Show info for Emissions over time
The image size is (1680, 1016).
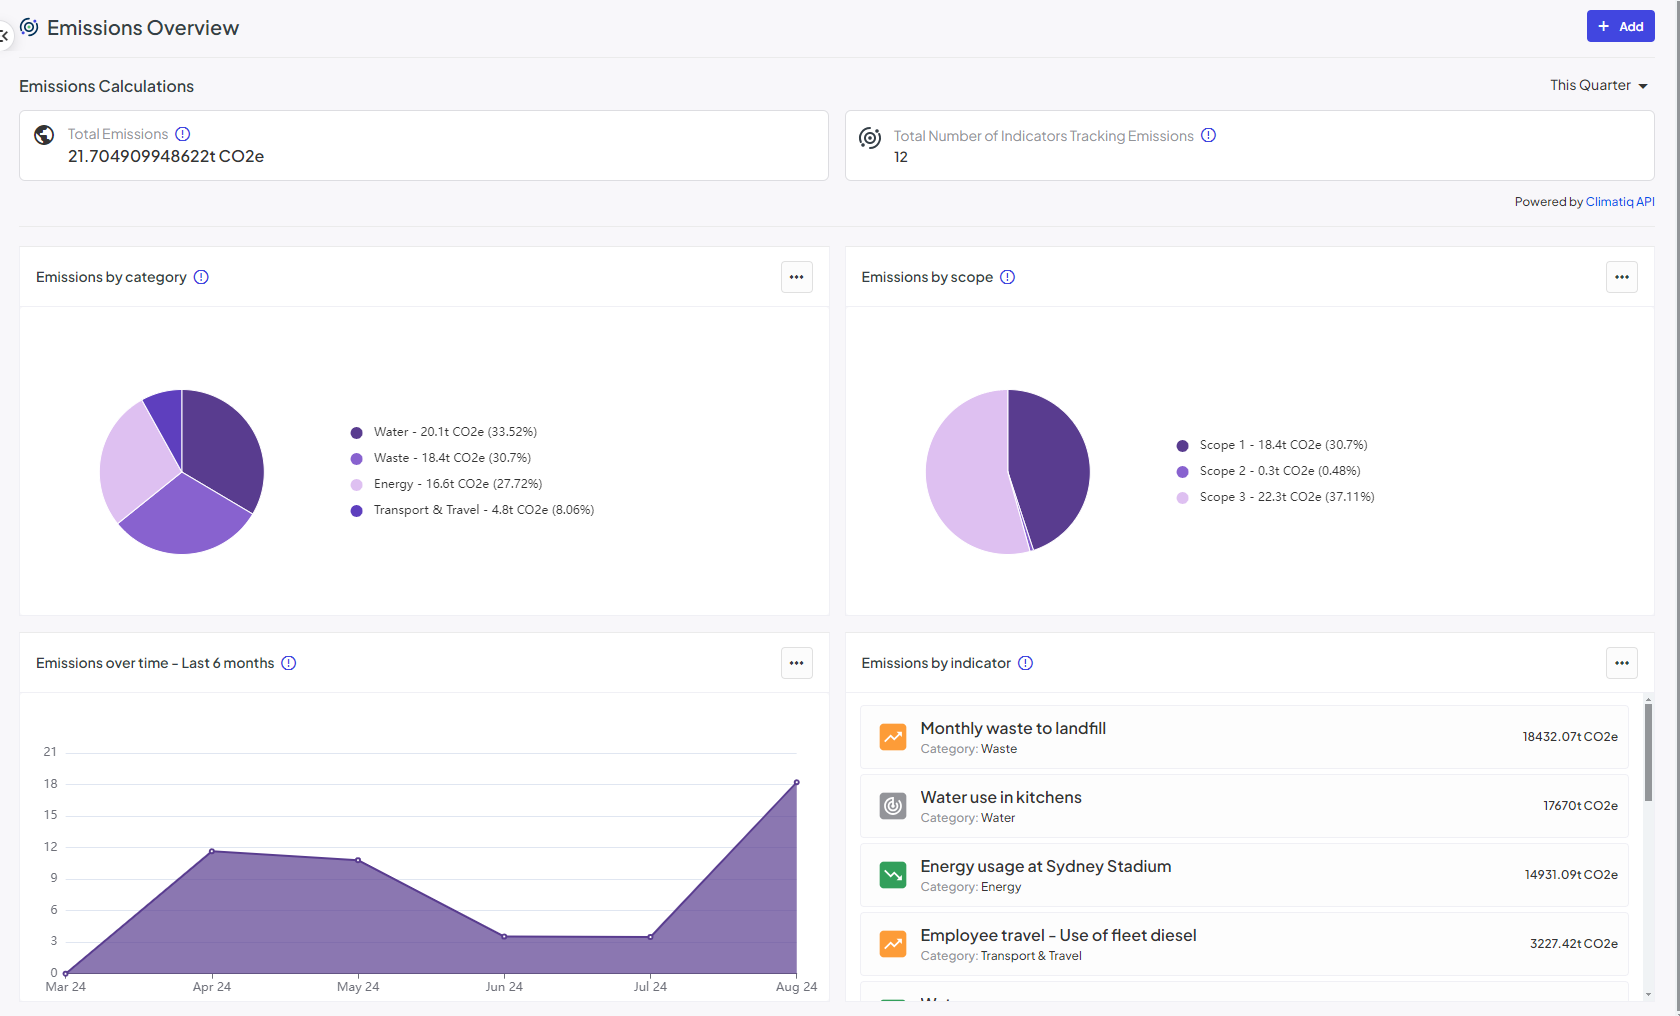coord(289,663)
